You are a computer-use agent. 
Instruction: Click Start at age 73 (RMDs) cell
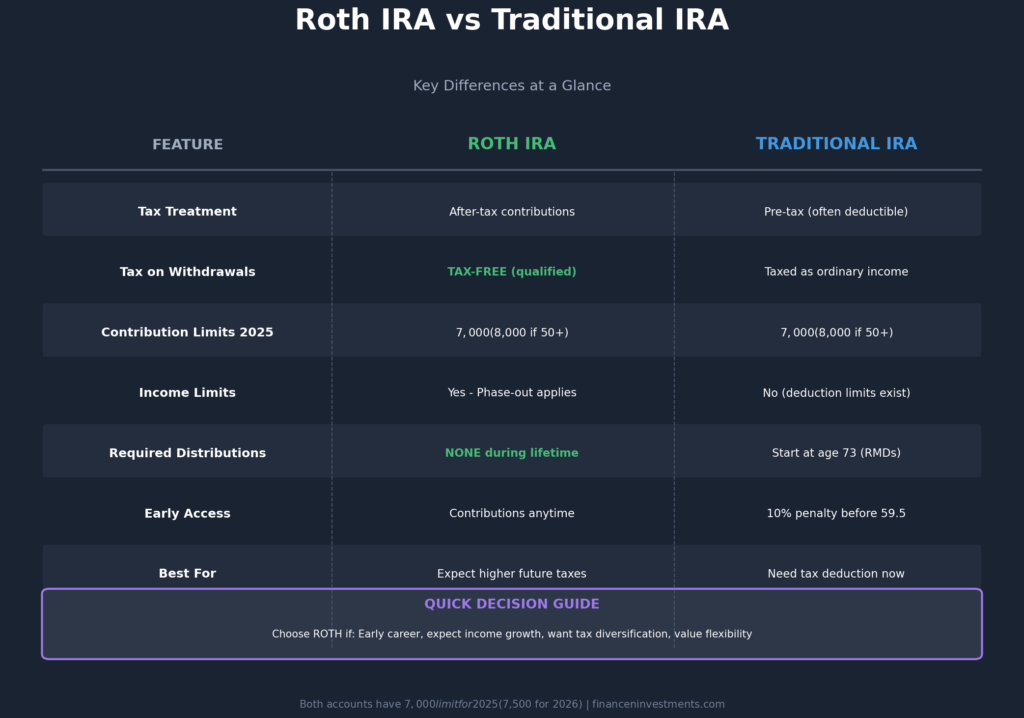point(836,452)
